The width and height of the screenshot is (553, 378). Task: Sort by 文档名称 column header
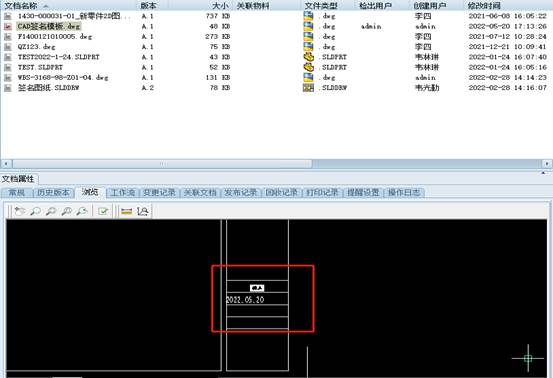tap(21, 6)
